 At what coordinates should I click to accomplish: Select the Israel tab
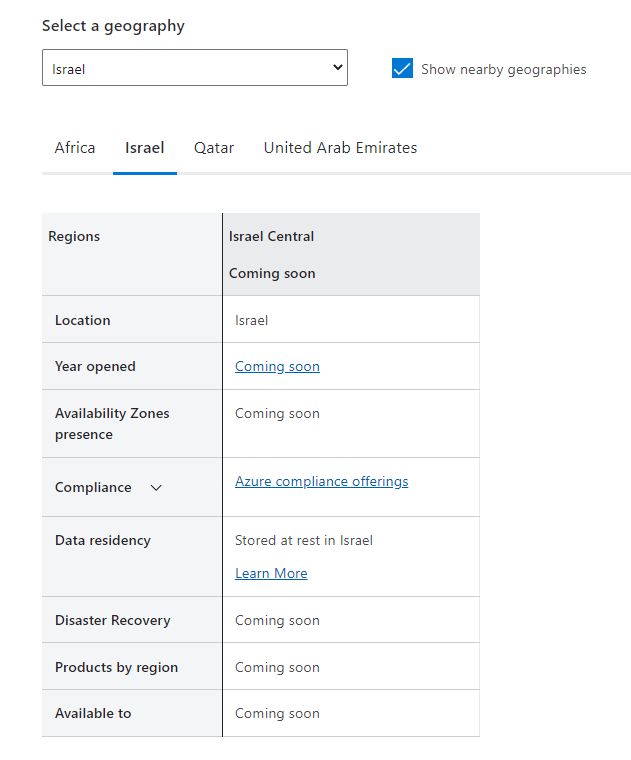tap(144, 147)
